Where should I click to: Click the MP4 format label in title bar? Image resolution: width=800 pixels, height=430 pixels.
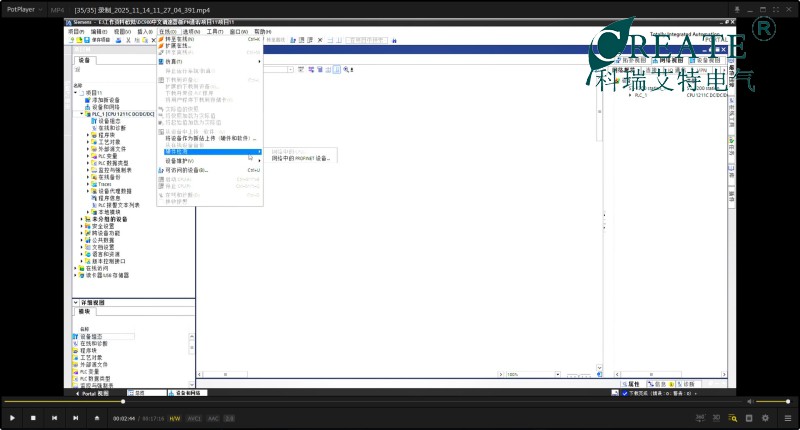[x=58, y=10]
